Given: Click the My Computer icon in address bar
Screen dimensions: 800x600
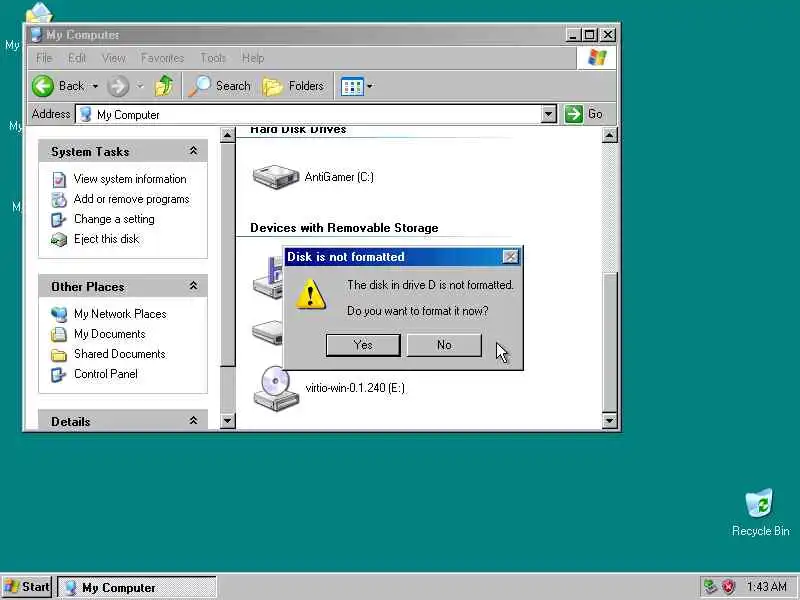Looking at the screenshot, I should click(x=86, y=114).
